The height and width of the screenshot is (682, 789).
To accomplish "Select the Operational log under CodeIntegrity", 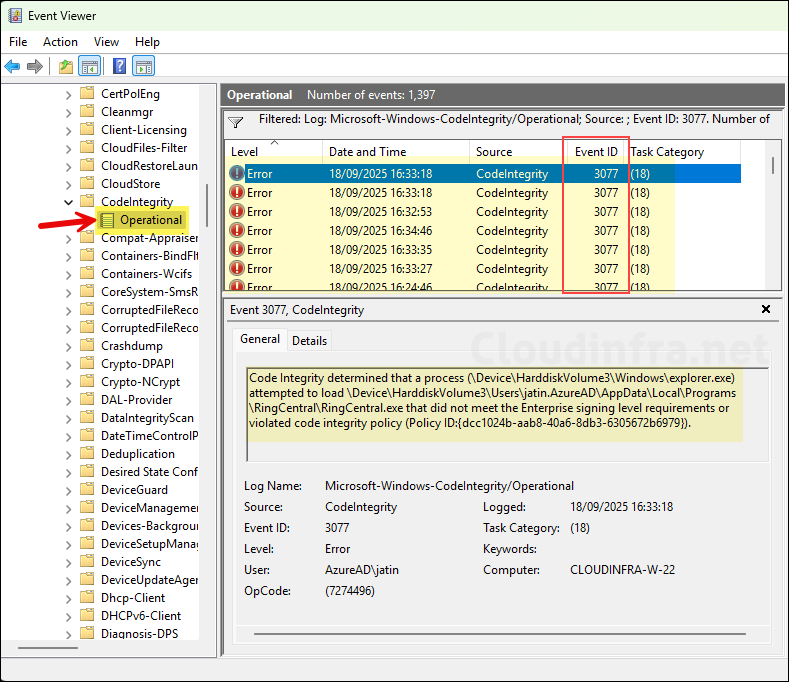I will [x=150, y=220].
